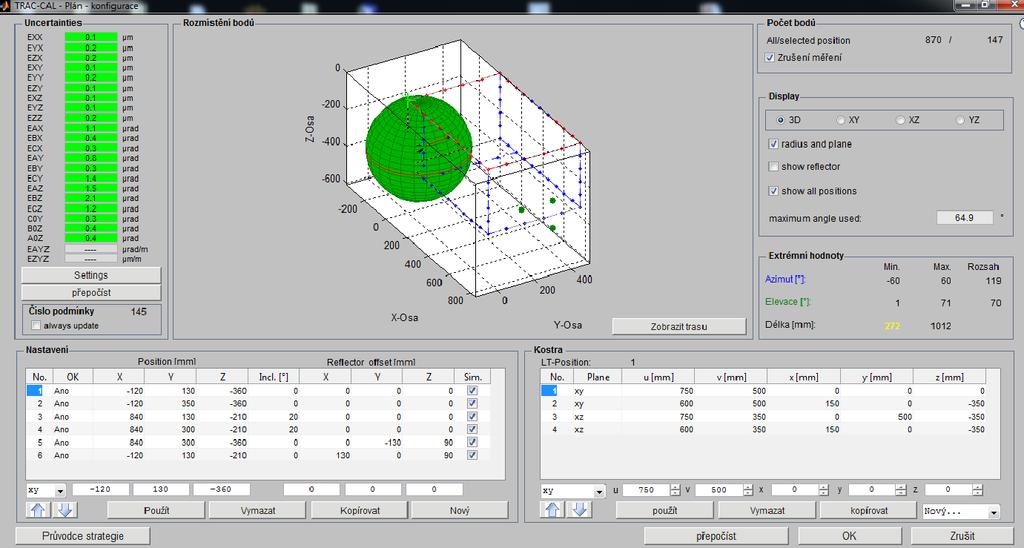Click kopírovat in the Kostra panel
This screenshot has height=548, width=1024.
869,510
